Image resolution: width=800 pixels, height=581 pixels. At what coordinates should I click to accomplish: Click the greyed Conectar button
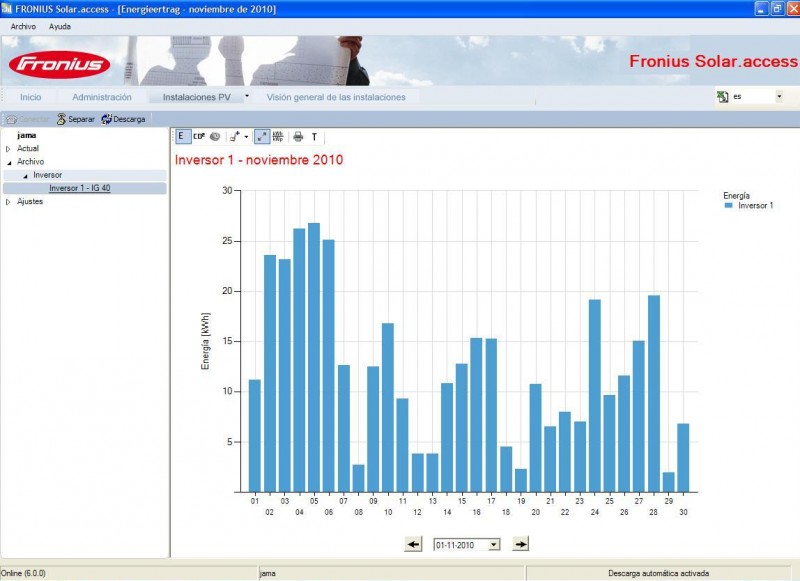[x=28, y=119]
